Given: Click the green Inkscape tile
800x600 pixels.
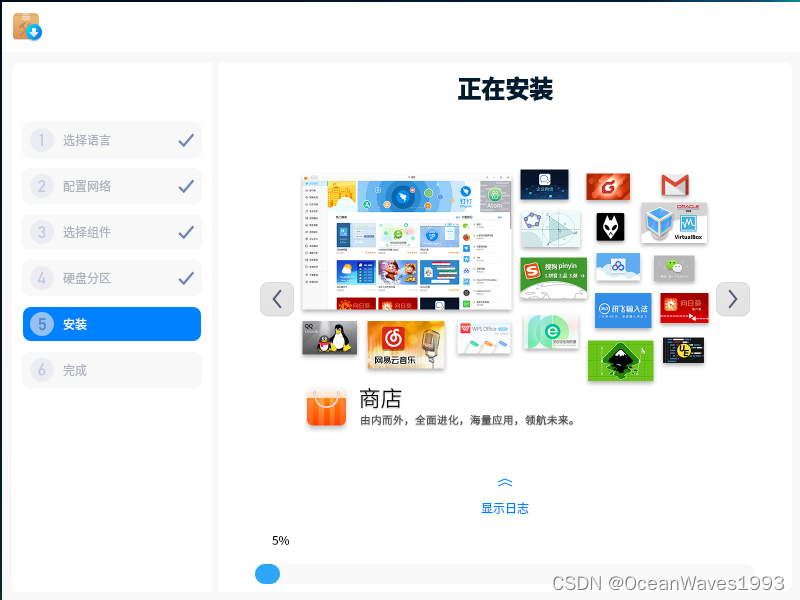Looking at the screenshot, I should click(620, 361).
